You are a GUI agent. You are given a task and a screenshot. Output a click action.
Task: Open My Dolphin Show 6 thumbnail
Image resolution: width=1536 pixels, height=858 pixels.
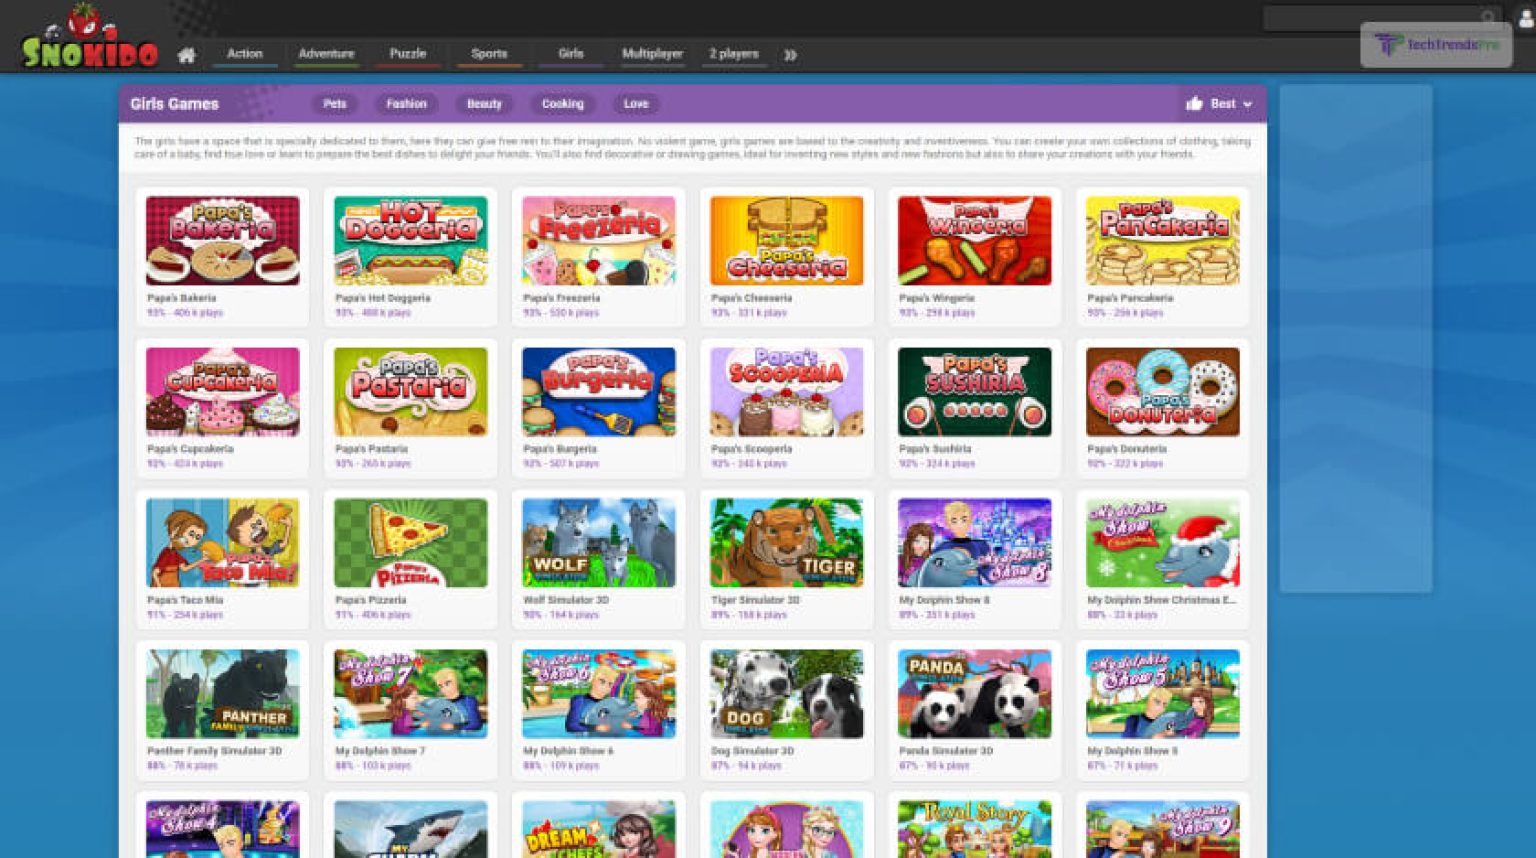click(598, 693)
